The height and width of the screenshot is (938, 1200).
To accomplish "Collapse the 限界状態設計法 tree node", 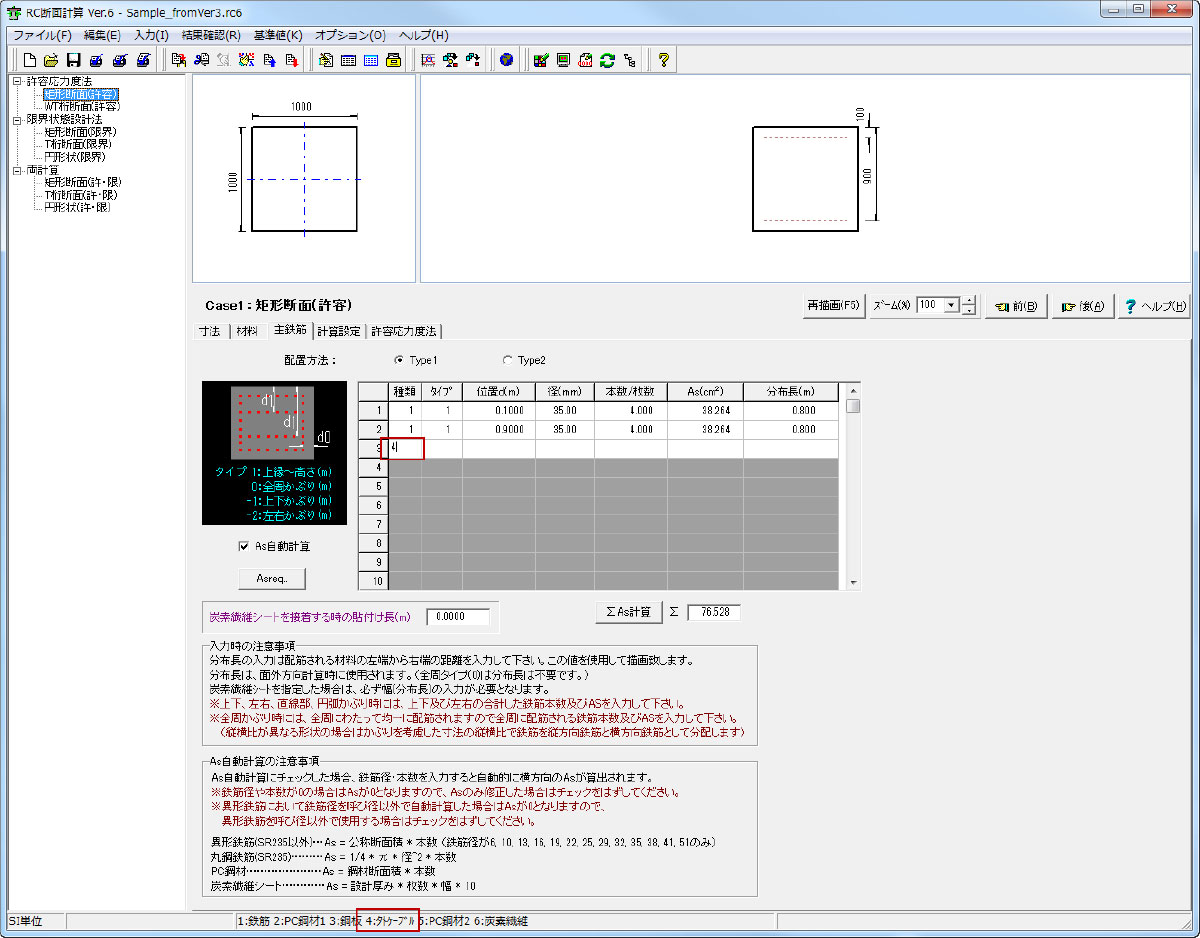I will 17,119.
